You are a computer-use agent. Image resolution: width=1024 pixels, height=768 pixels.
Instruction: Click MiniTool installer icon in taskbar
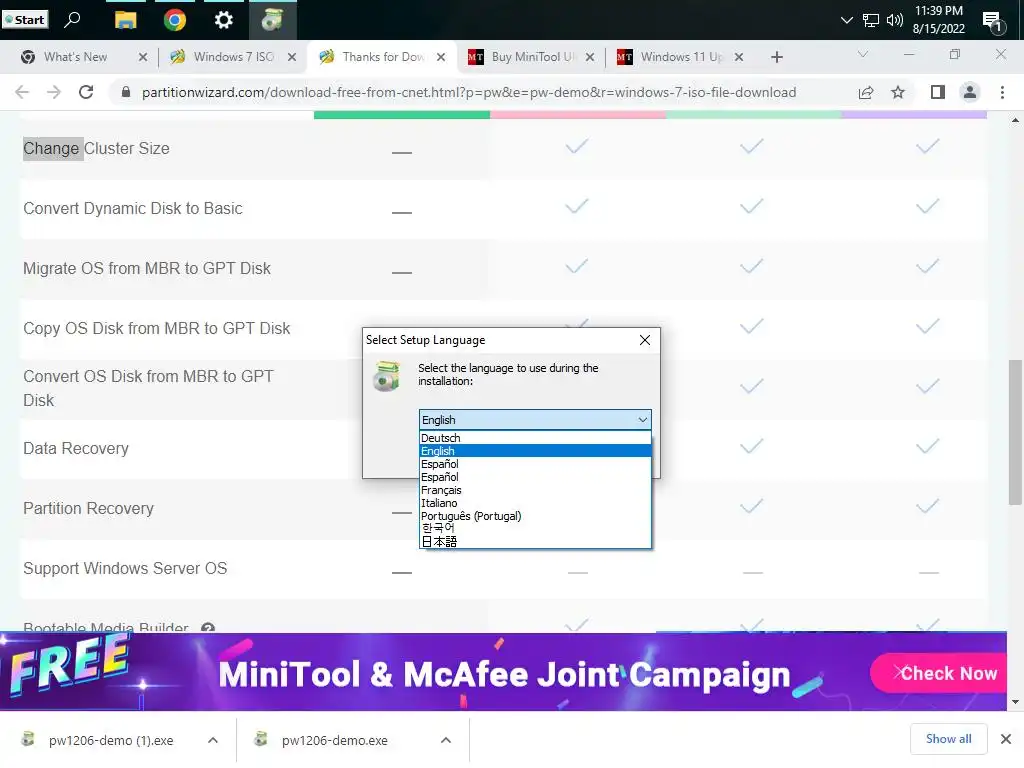[x=272, y=20]
